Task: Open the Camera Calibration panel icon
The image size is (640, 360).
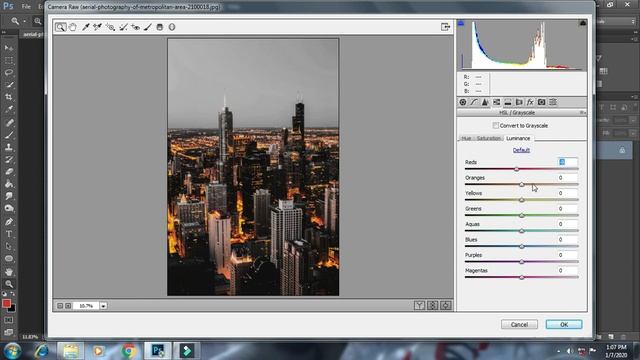Action: point(542,102)
